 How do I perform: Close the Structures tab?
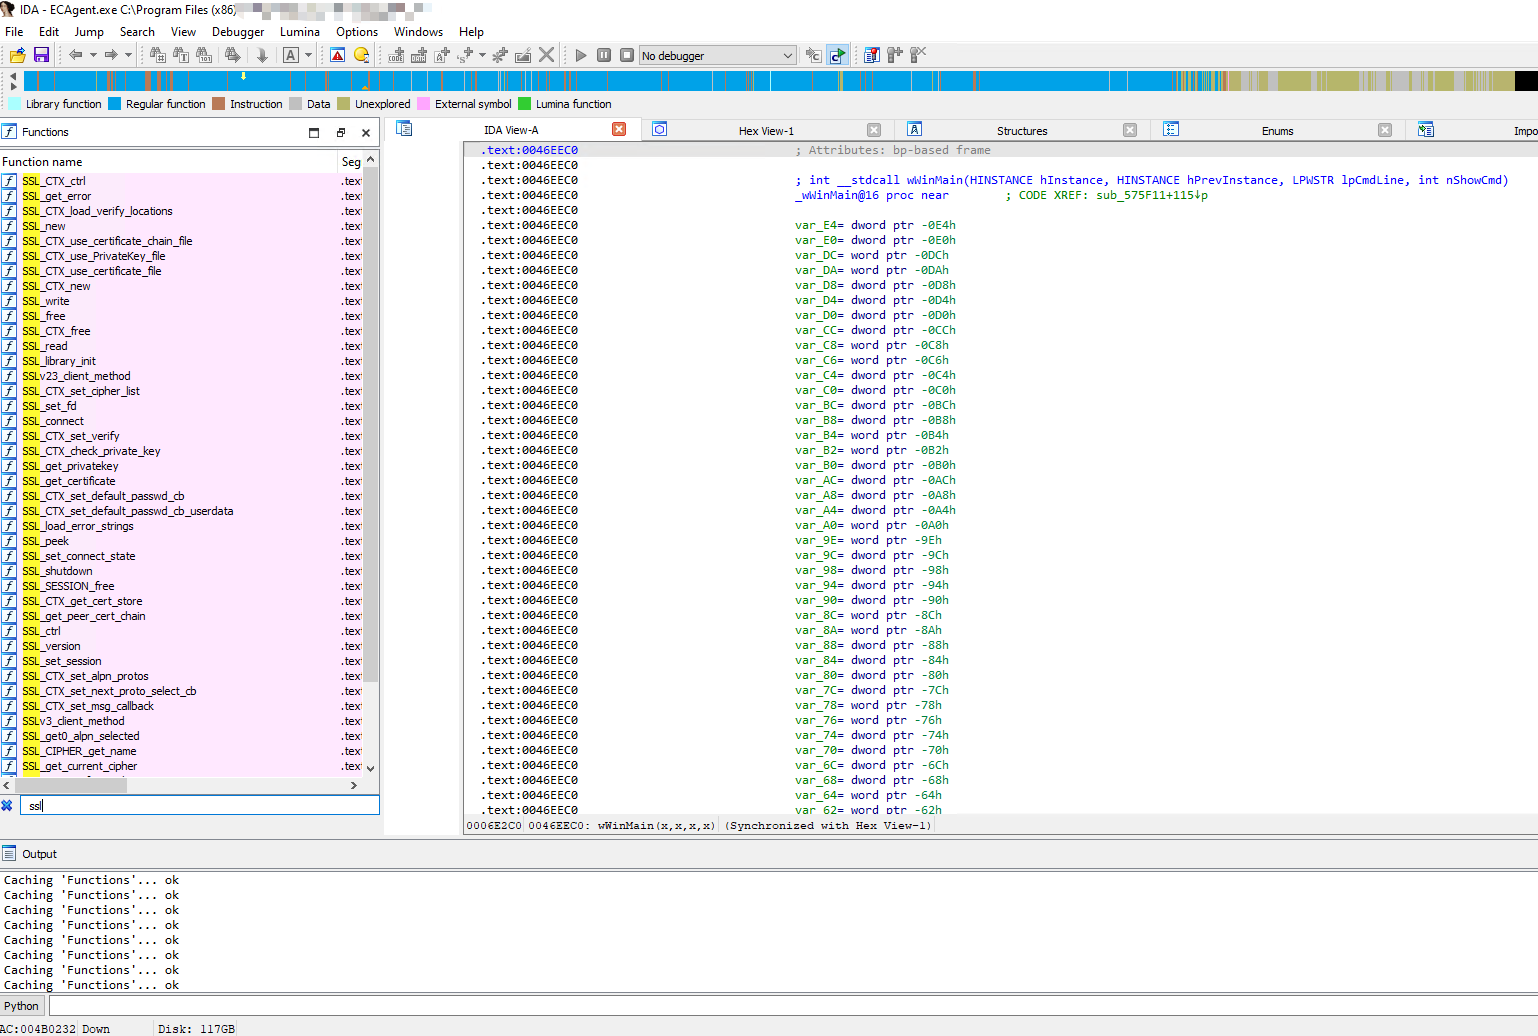click(1130, 130)
